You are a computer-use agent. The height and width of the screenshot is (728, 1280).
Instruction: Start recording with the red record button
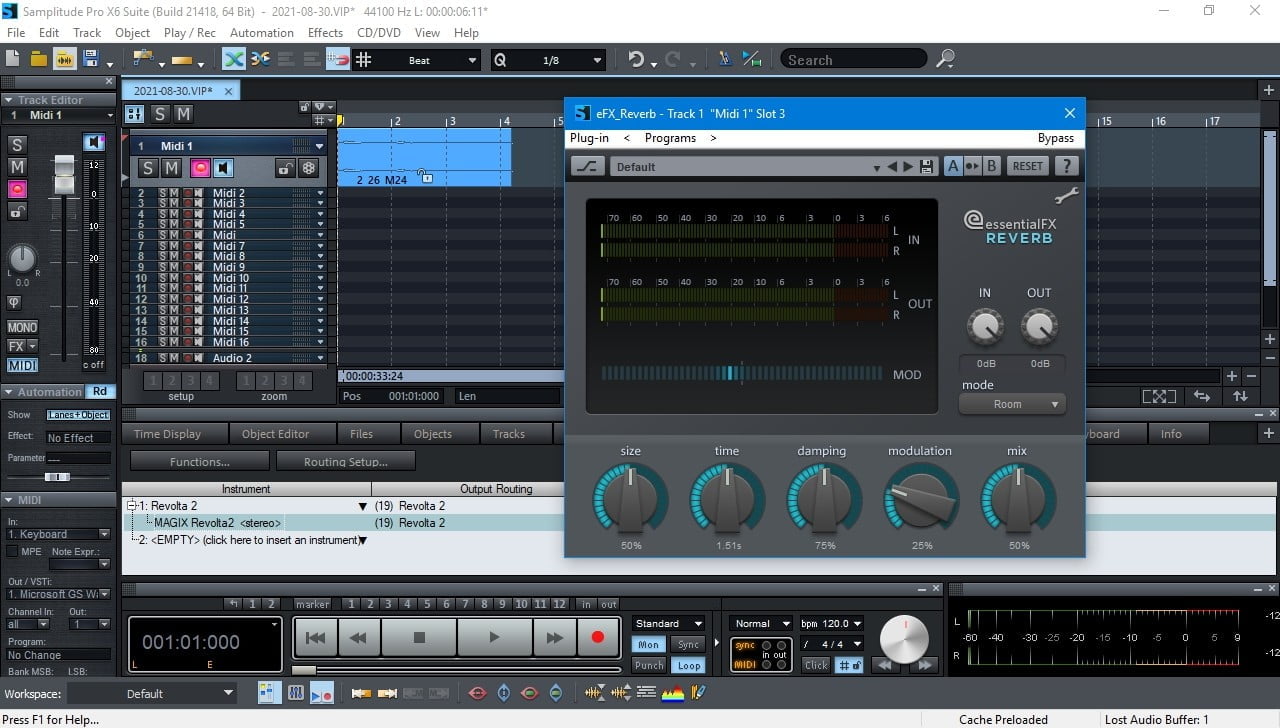click(x=598, y=637)
